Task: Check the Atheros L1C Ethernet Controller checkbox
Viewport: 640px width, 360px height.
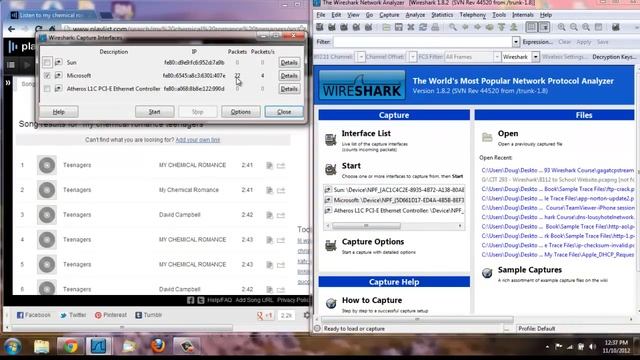Action: pos(47,89)
